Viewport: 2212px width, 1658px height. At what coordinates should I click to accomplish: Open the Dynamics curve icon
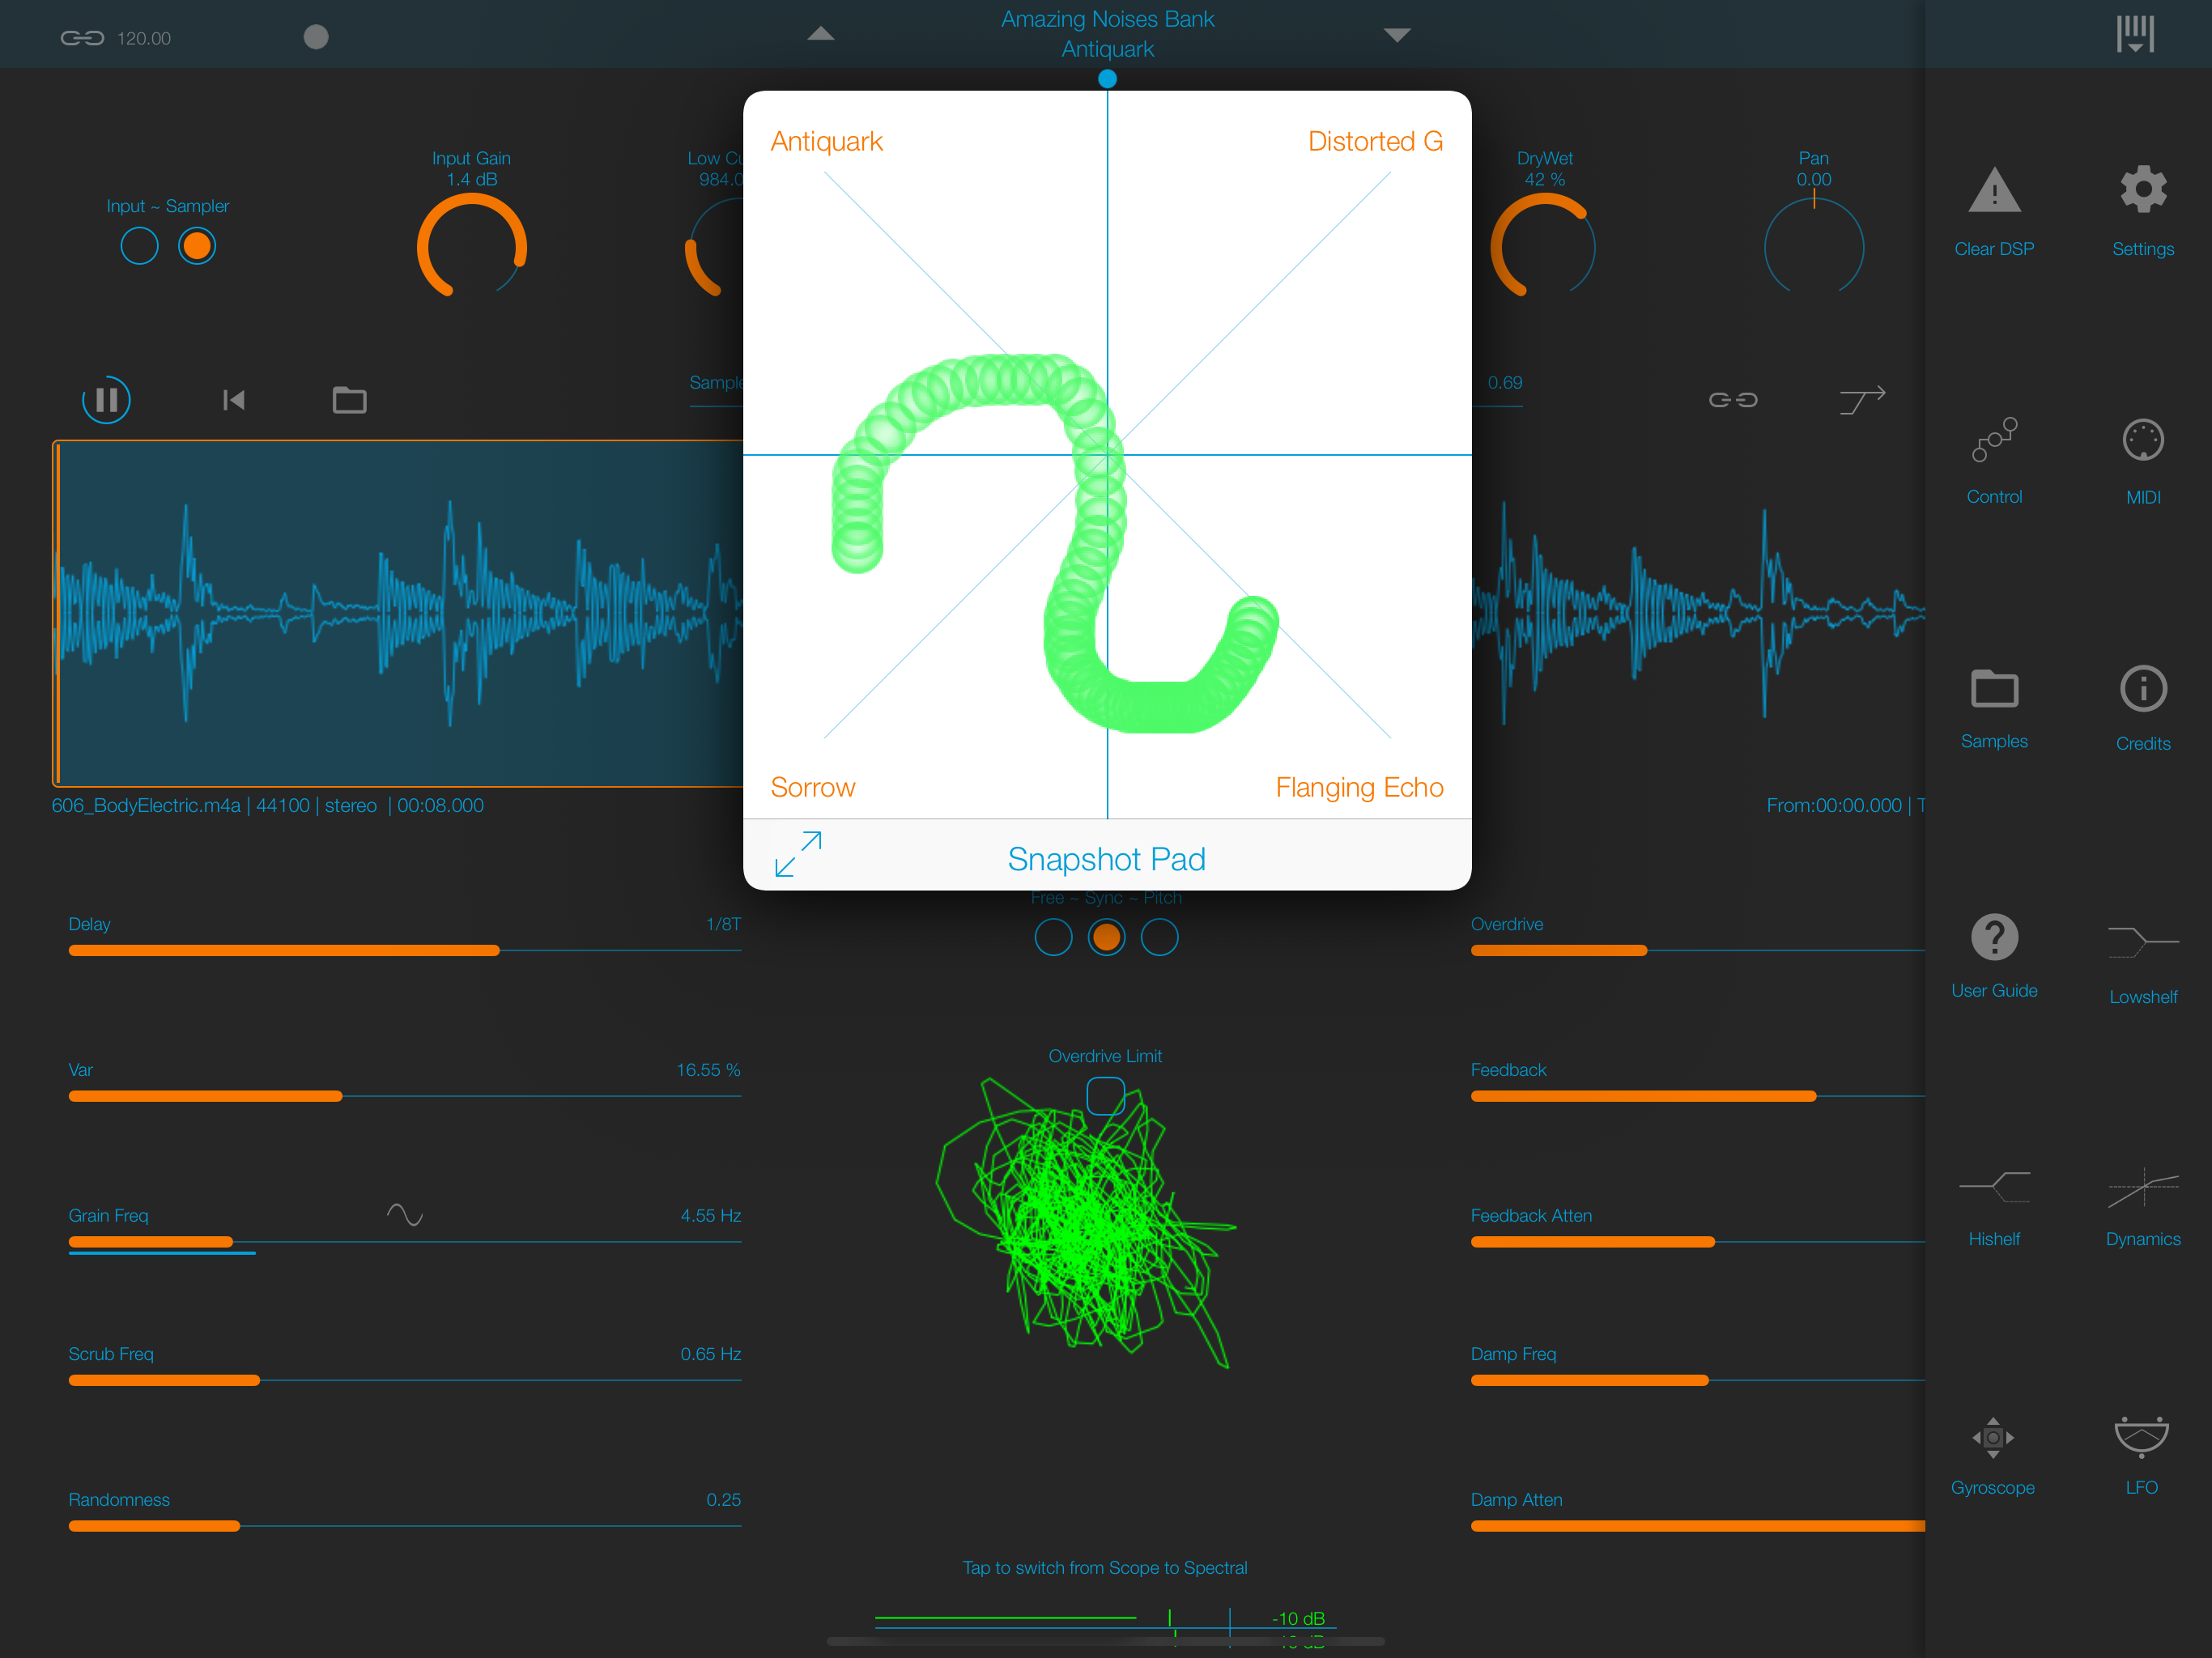click(2142, 1187)
